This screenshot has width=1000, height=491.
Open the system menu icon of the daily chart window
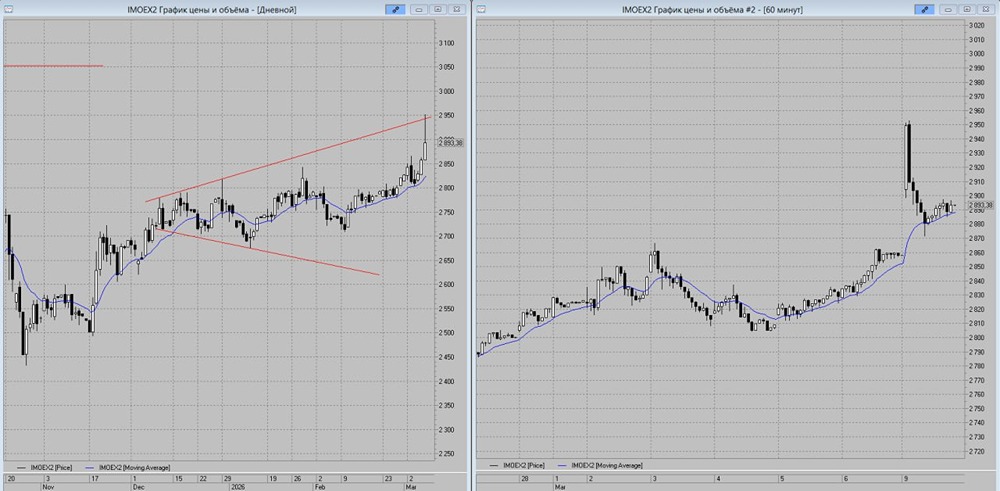[8, 10]
